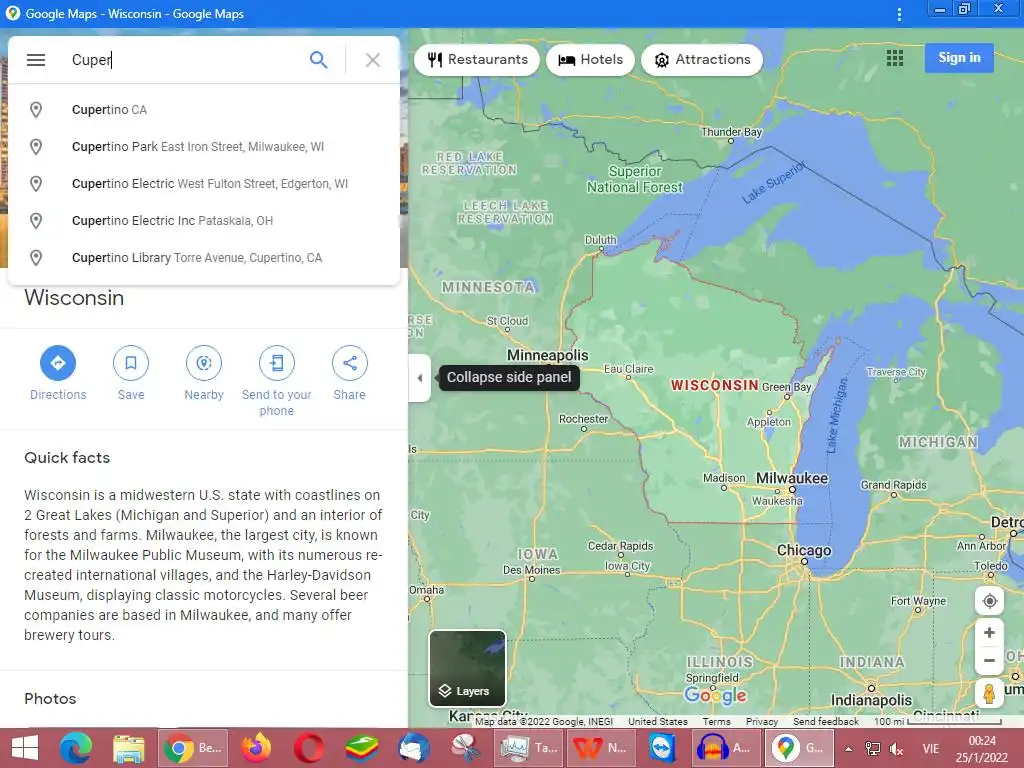Open BlueStacks from taskbar
Screen dimensions: 1024x768
point(361,748)
